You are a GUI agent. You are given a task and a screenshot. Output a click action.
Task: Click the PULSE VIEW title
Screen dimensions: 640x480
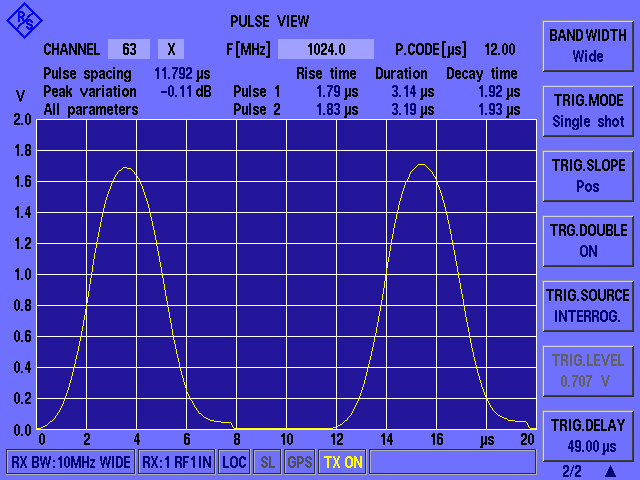(269, 21)
